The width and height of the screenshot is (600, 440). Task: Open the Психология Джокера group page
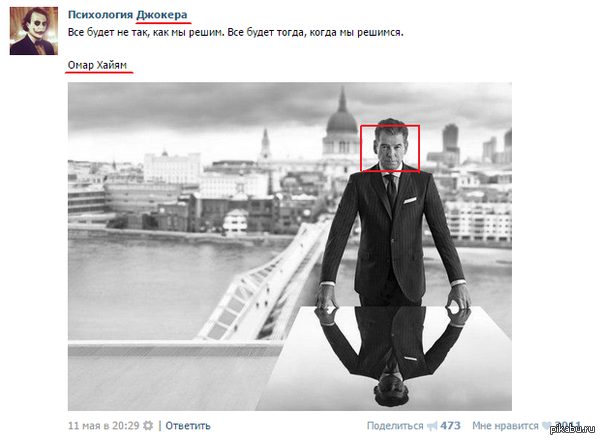tap(127, 15)
